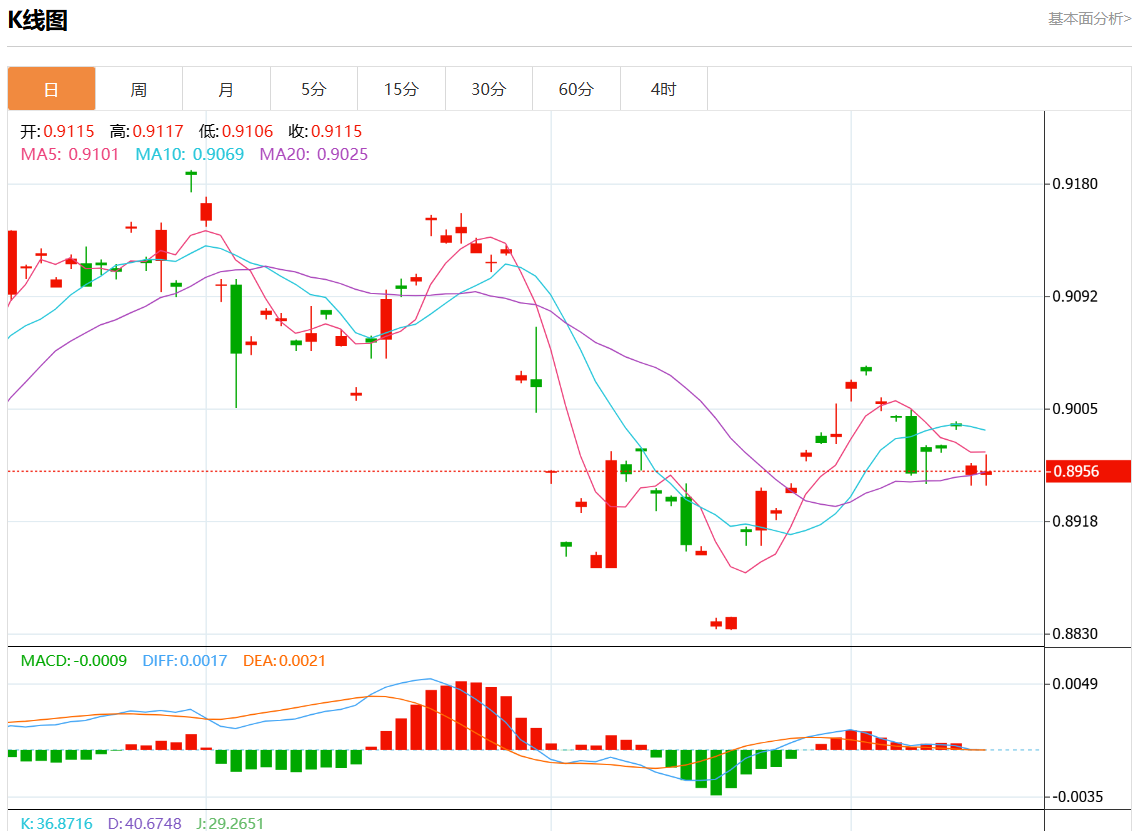Open the 60分 timeframe tab
1138x831 pixels.
(576, 89)
